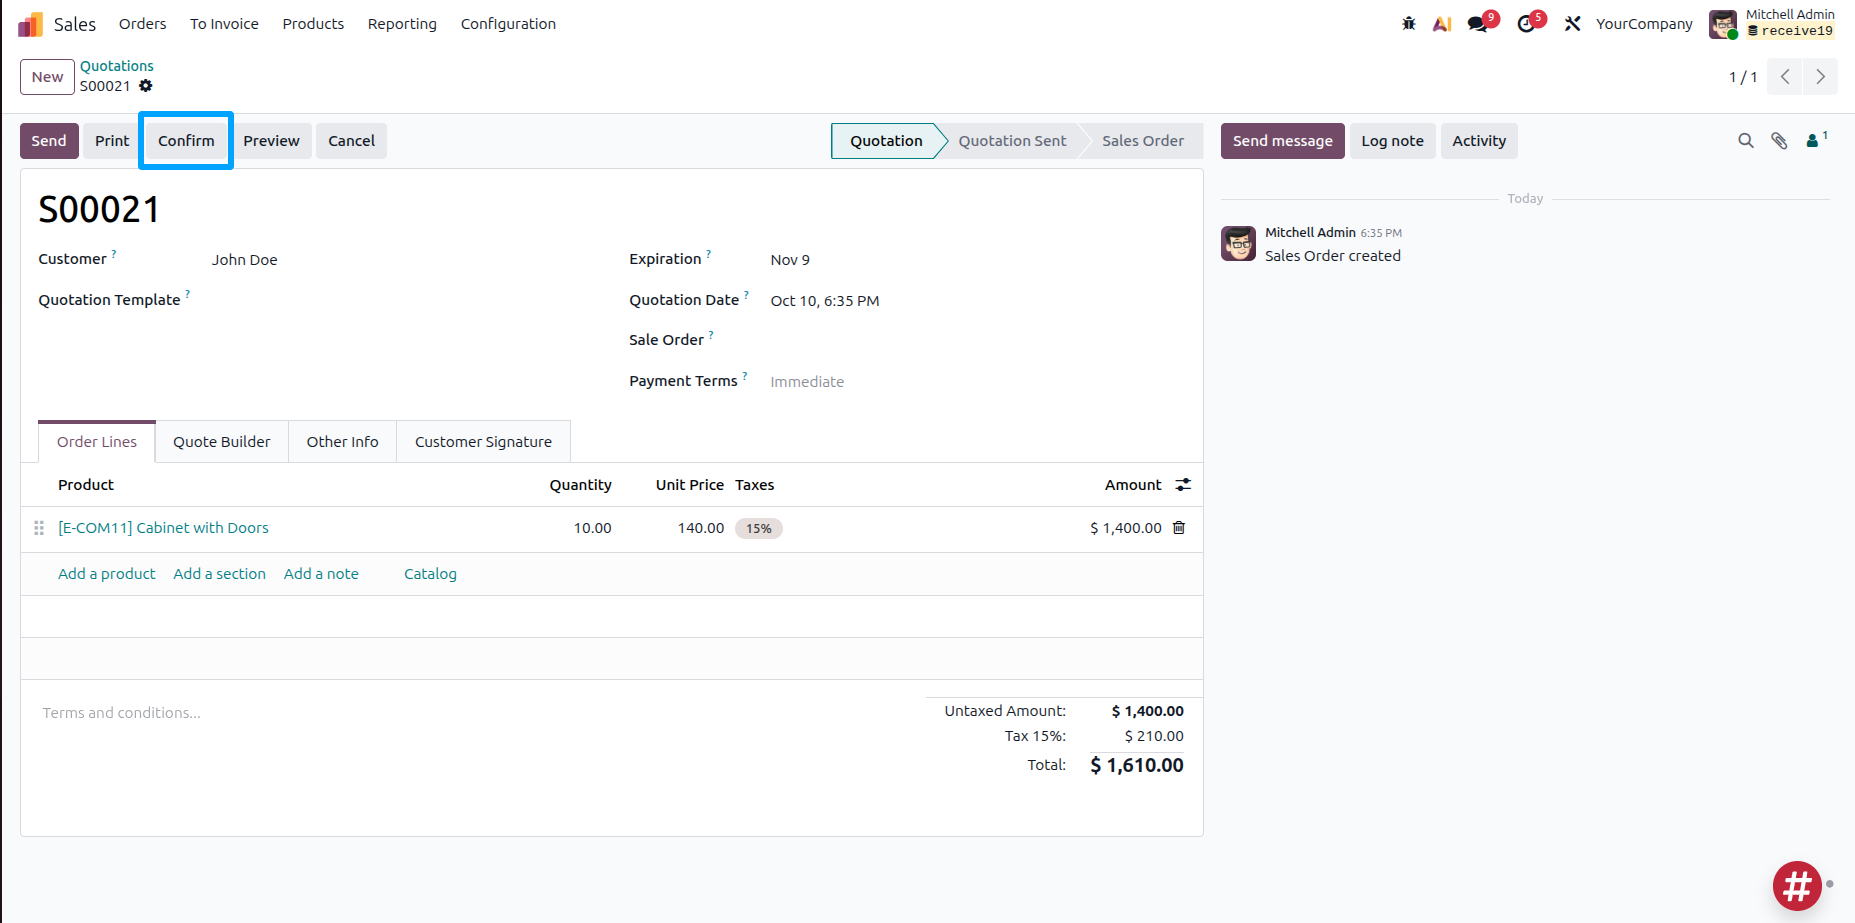Open the attachments paperclip icon

[1779, 141]
